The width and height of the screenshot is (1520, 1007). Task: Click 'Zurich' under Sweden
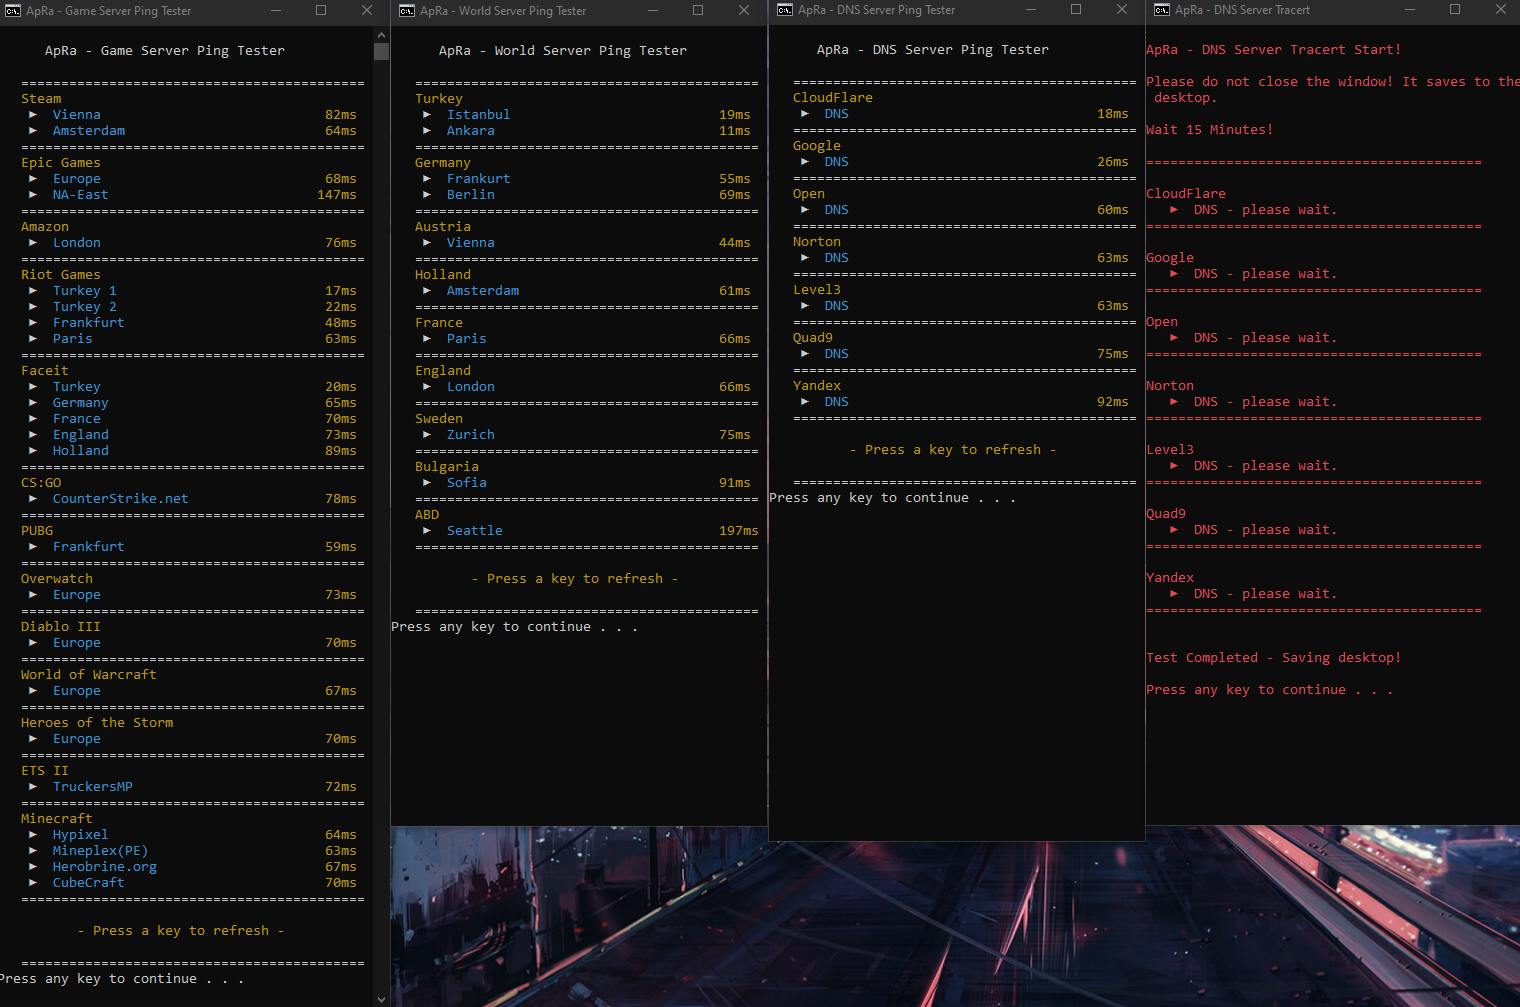pyautogui.click(x=471, y=435)
